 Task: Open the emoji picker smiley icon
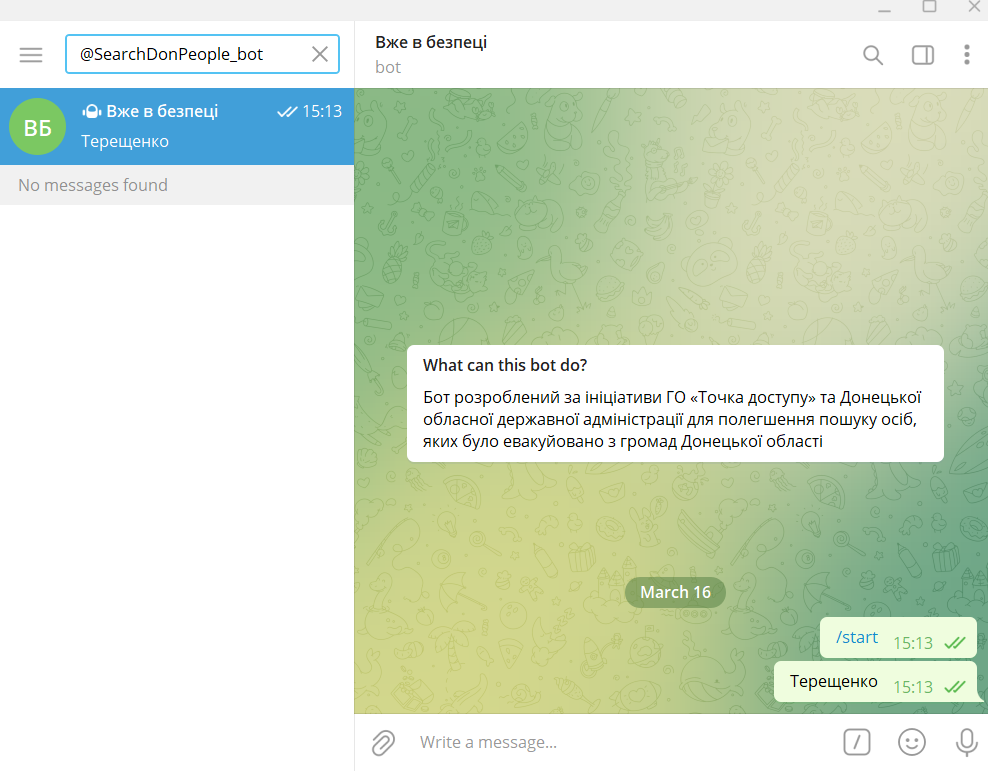tap(912, 742)
